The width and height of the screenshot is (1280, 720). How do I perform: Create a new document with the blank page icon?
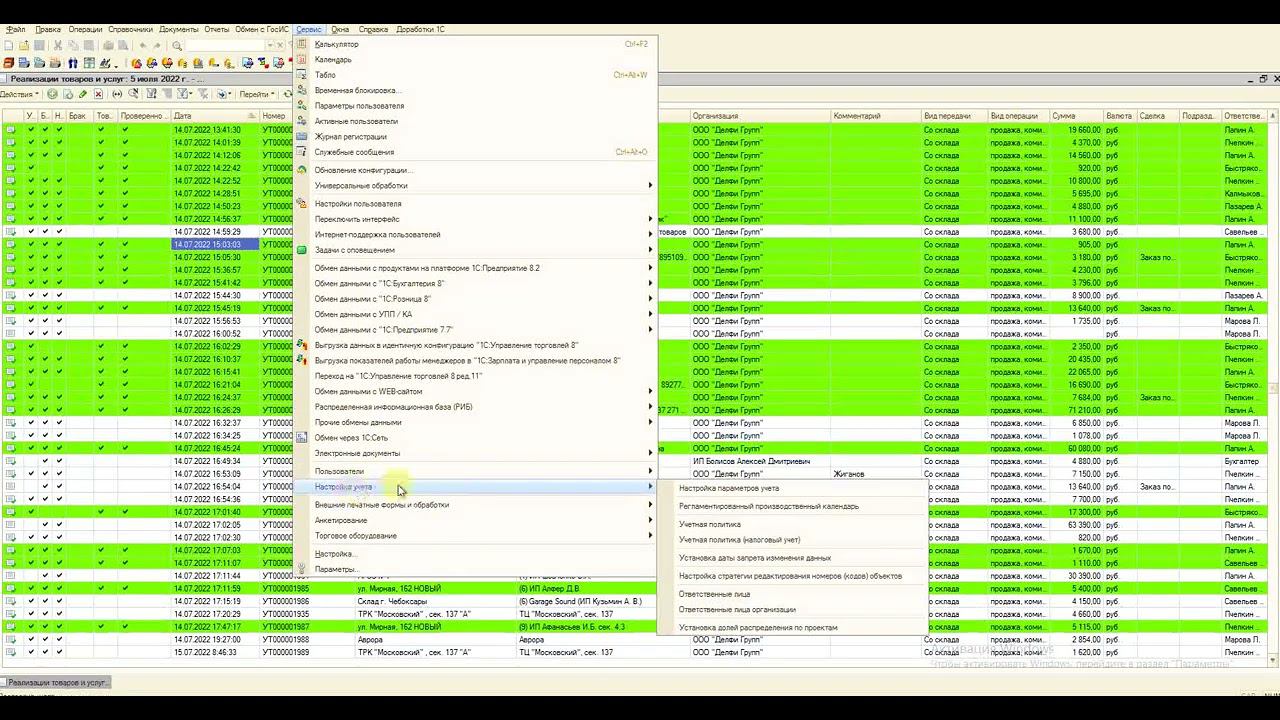click(9, 45)
